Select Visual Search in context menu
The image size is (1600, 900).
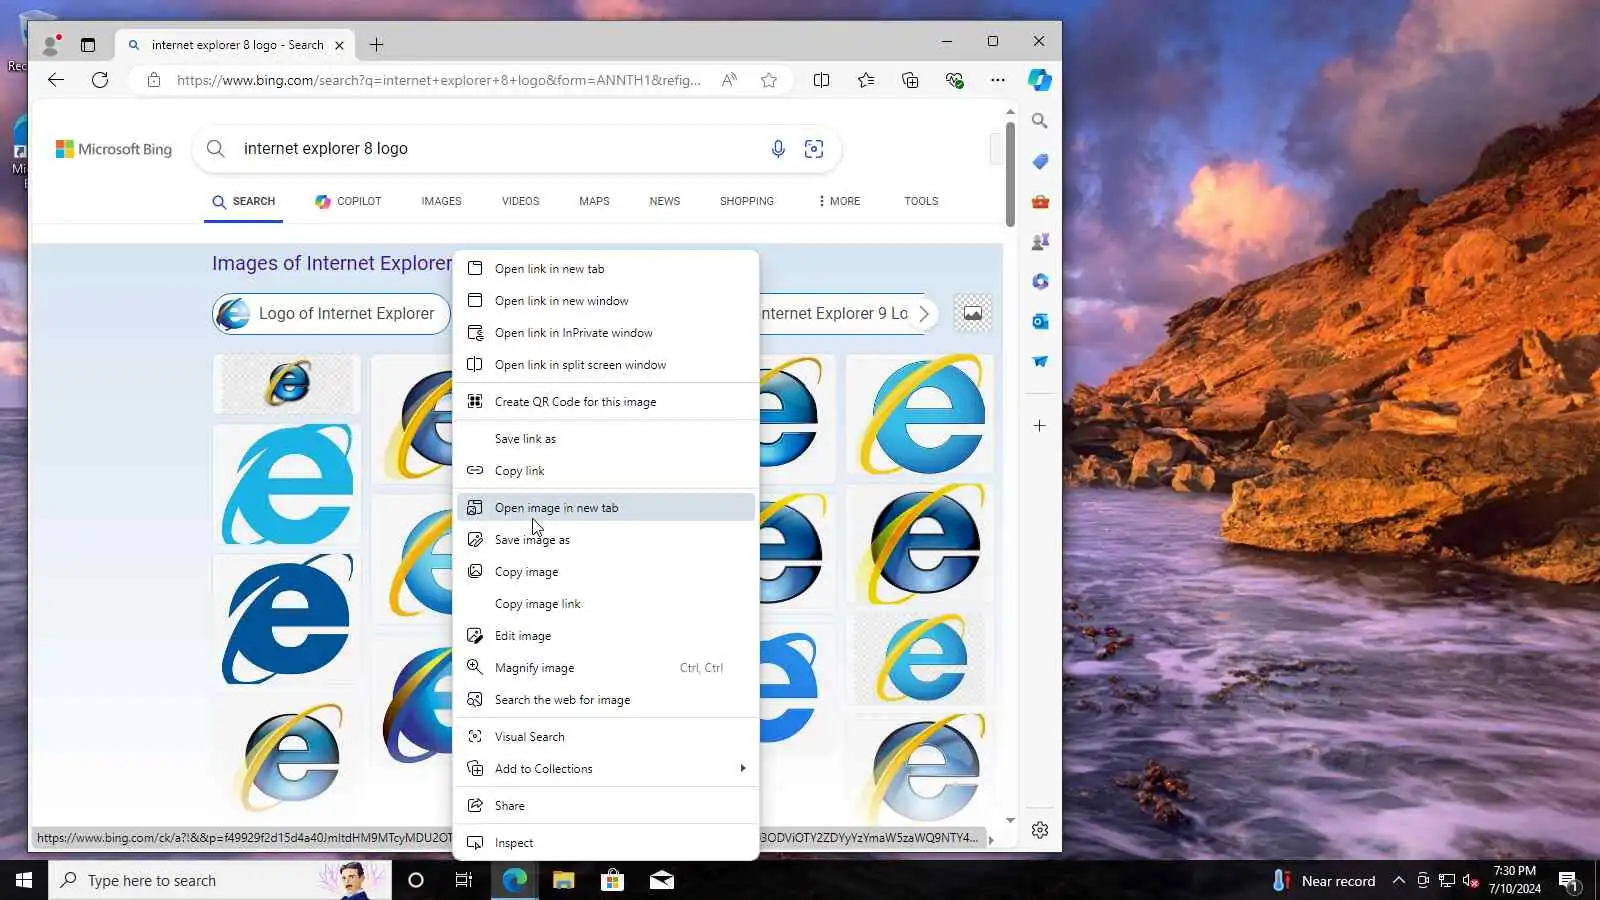tap(606, 737)
